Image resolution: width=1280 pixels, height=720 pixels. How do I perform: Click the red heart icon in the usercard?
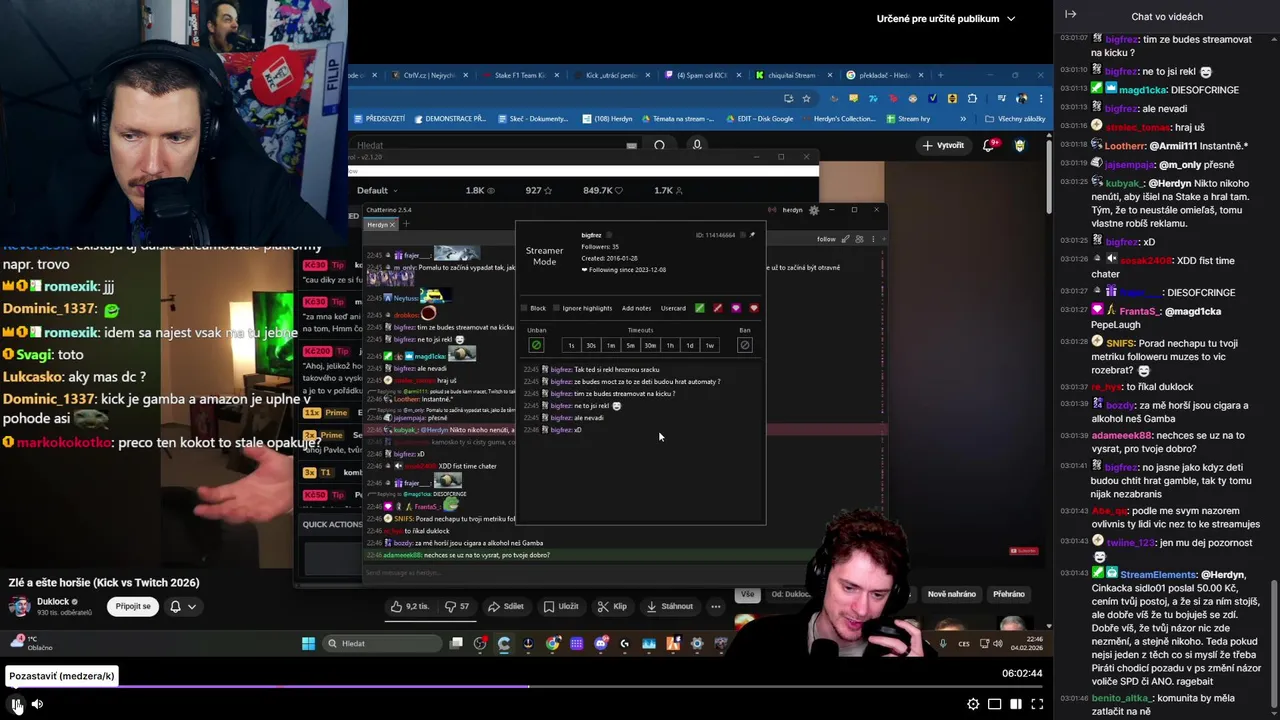point(754,308)
